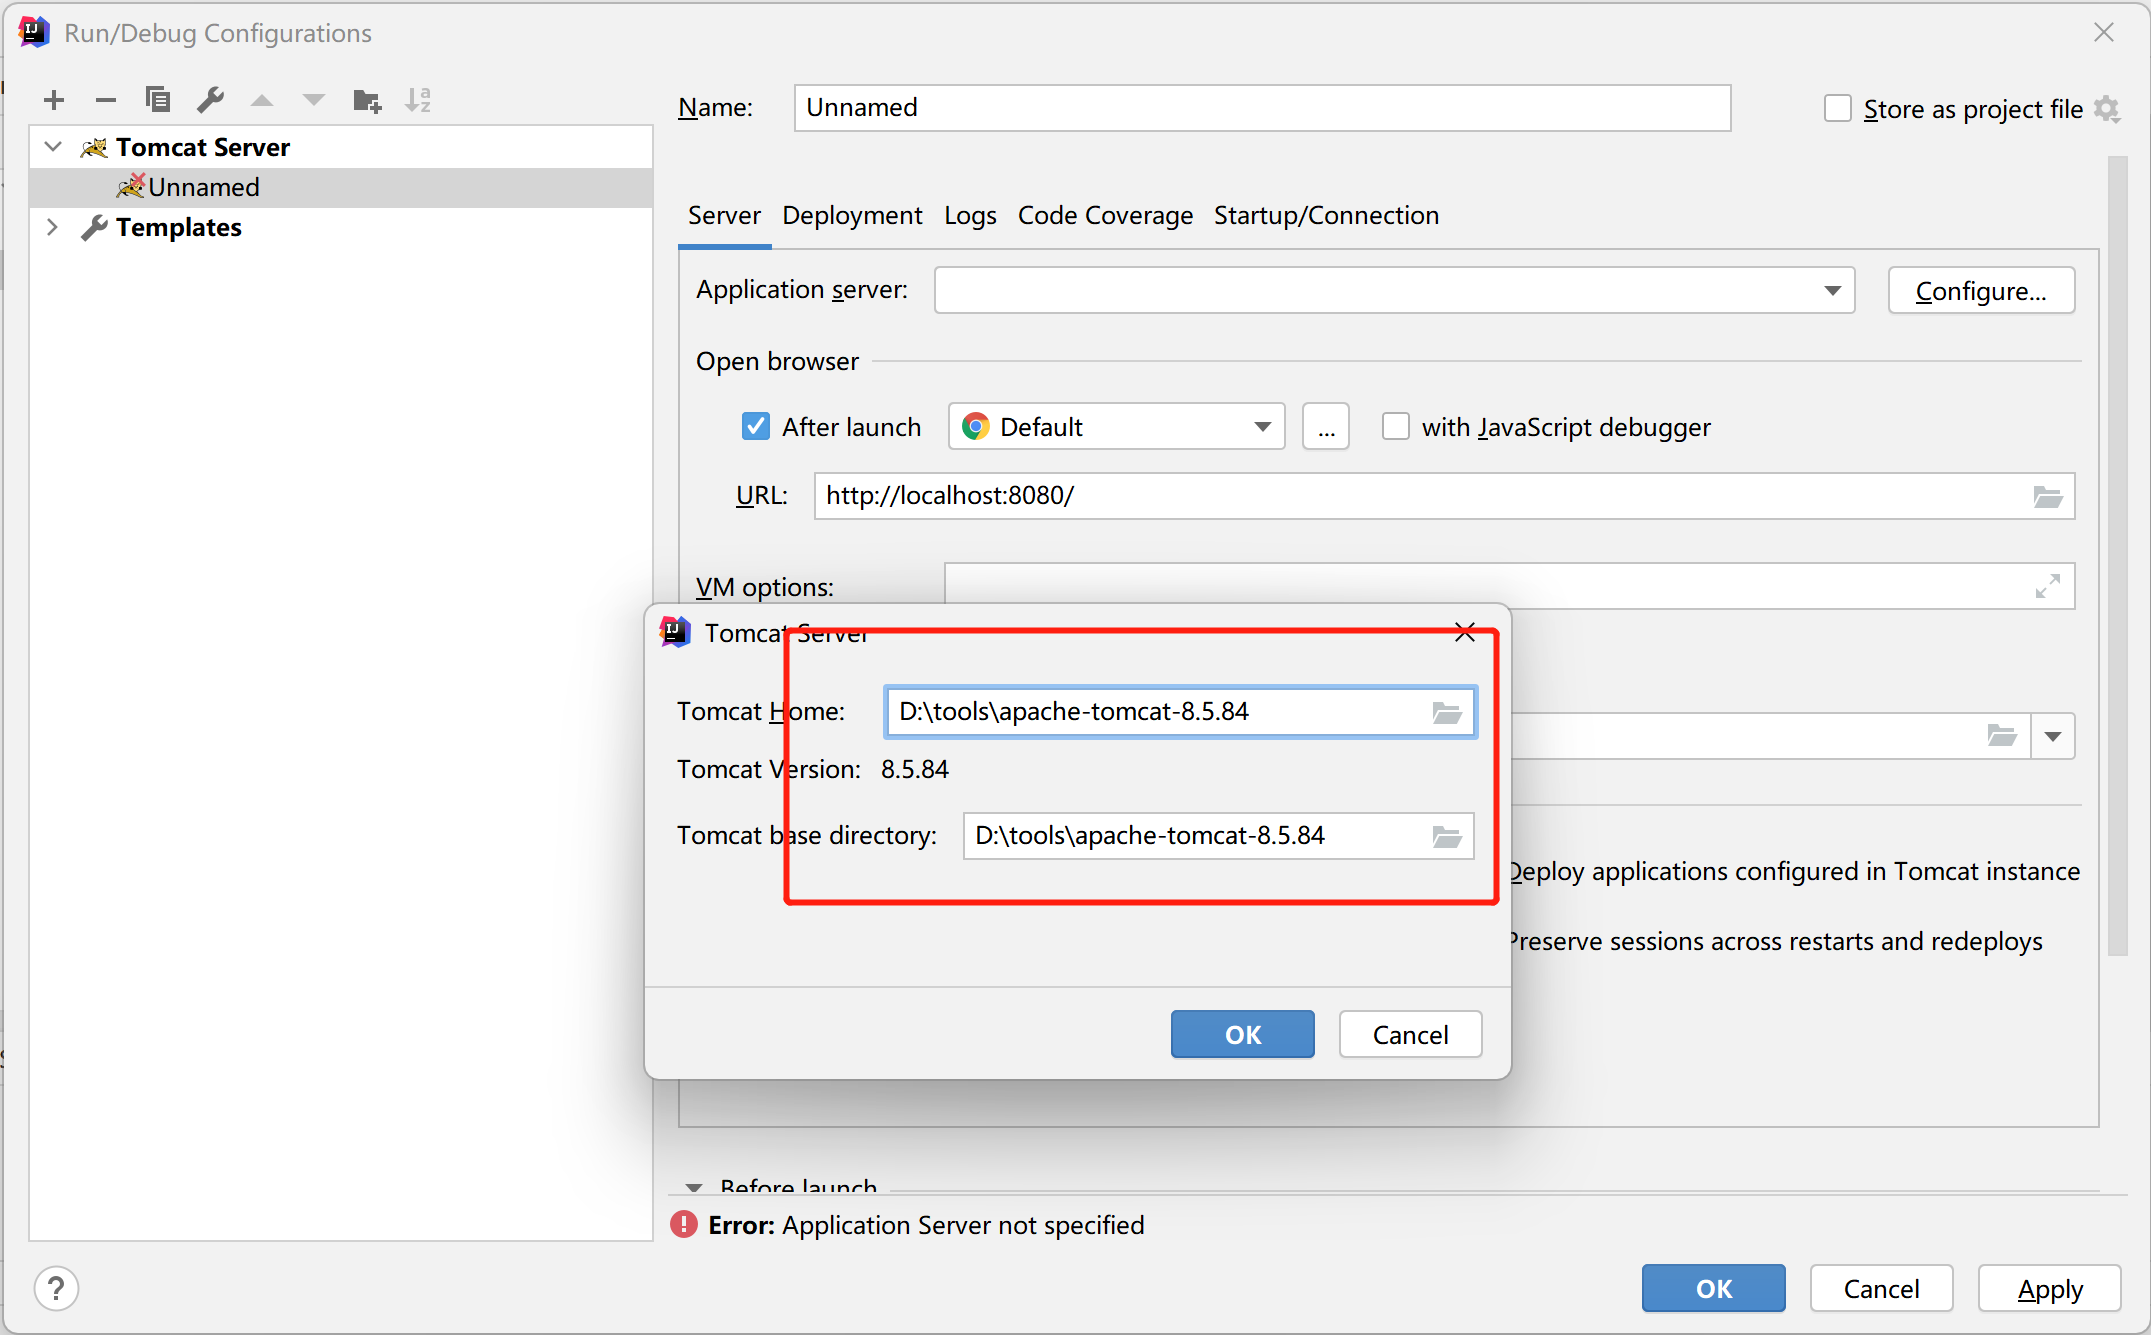
Task: Open the Default browser dropdown
Action: point(1116,427)
